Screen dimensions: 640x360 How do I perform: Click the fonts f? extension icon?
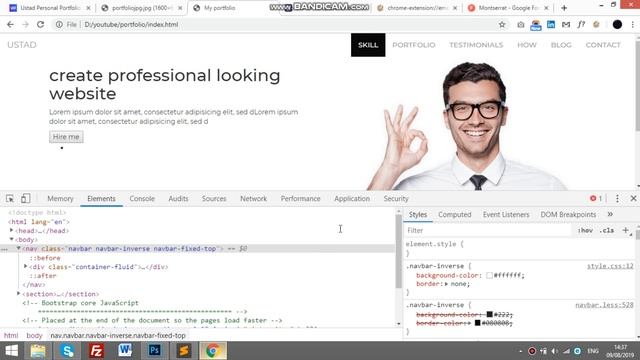coord(581,24)
